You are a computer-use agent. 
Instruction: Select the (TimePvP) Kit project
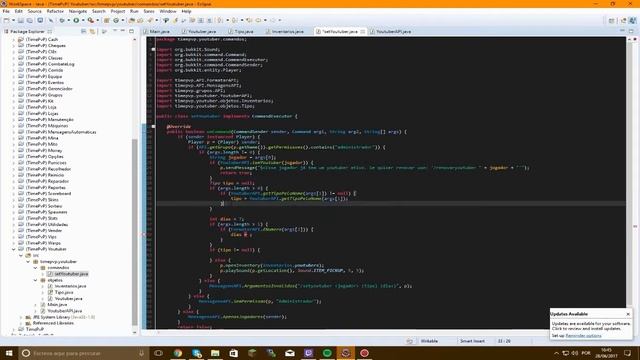click(x=40, y=101)
